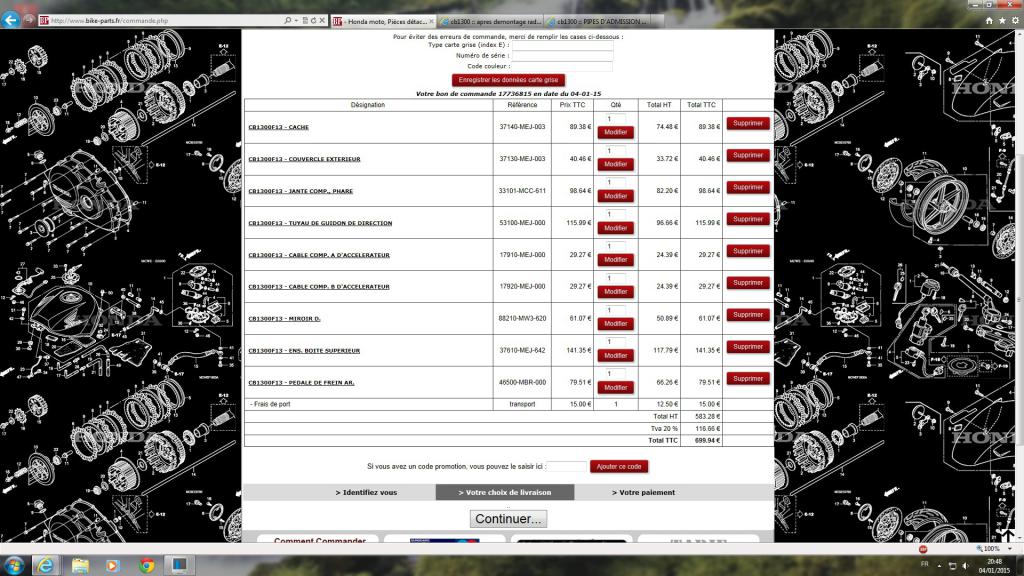
Task: Switch to cb1300 apres demontage tab
Action: coord(490,22)
